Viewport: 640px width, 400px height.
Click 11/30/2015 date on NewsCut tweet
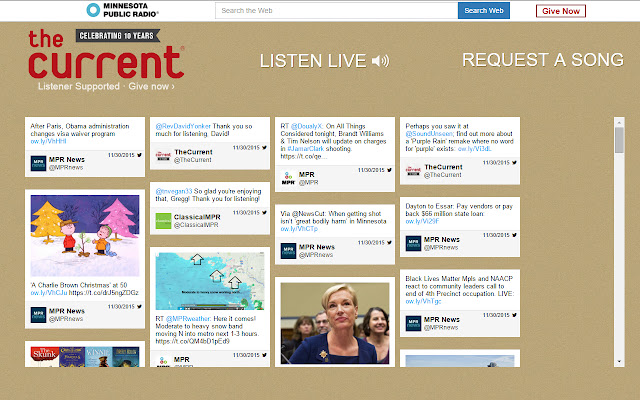pos(371,242)
